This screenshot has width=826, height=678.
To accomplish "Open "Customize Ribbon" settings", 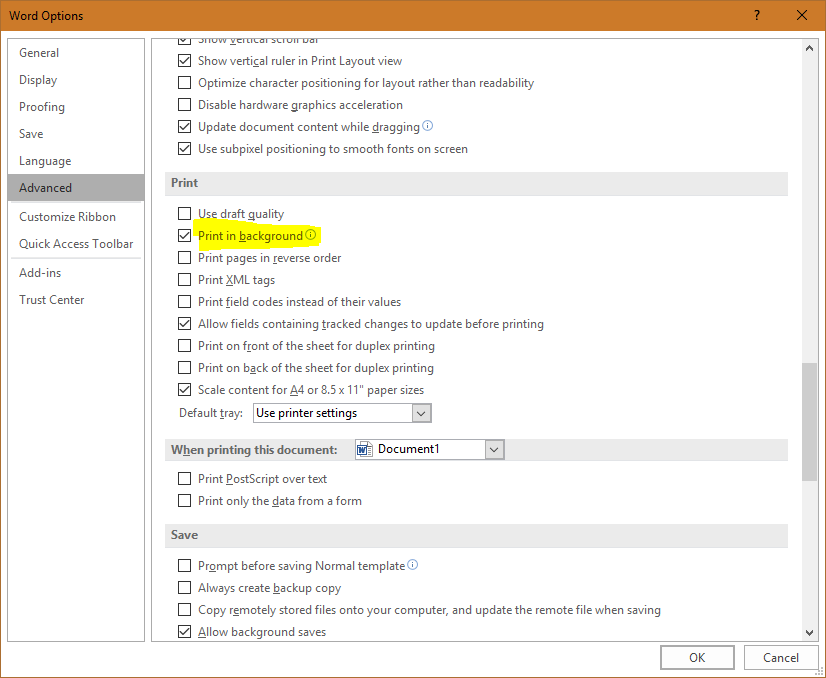I will pyautogui.click(x=69, y=216).
